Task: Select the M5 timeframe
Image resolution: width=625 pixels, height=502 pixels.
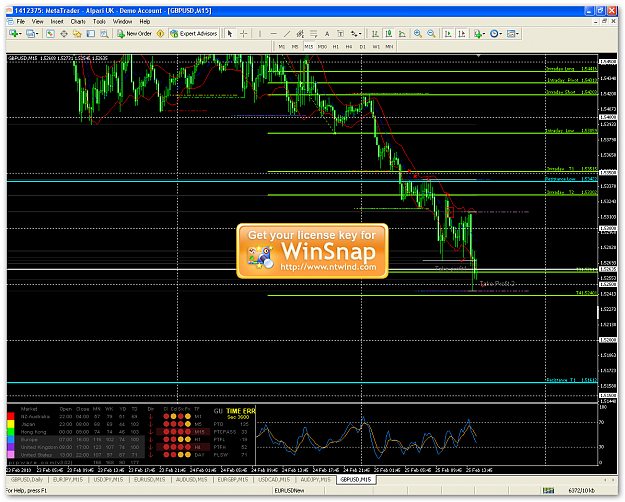Action: click(x=295, y=47)
